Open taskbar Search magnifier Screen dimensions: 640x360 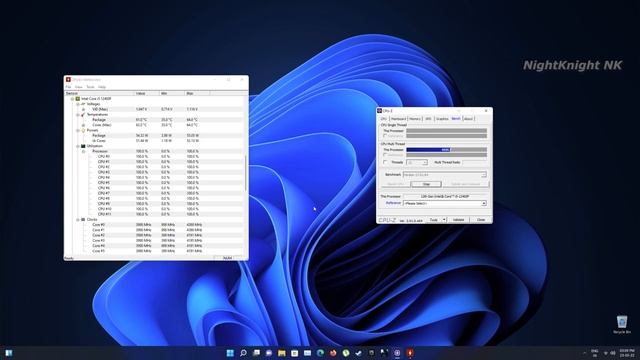tap(243, 353)
